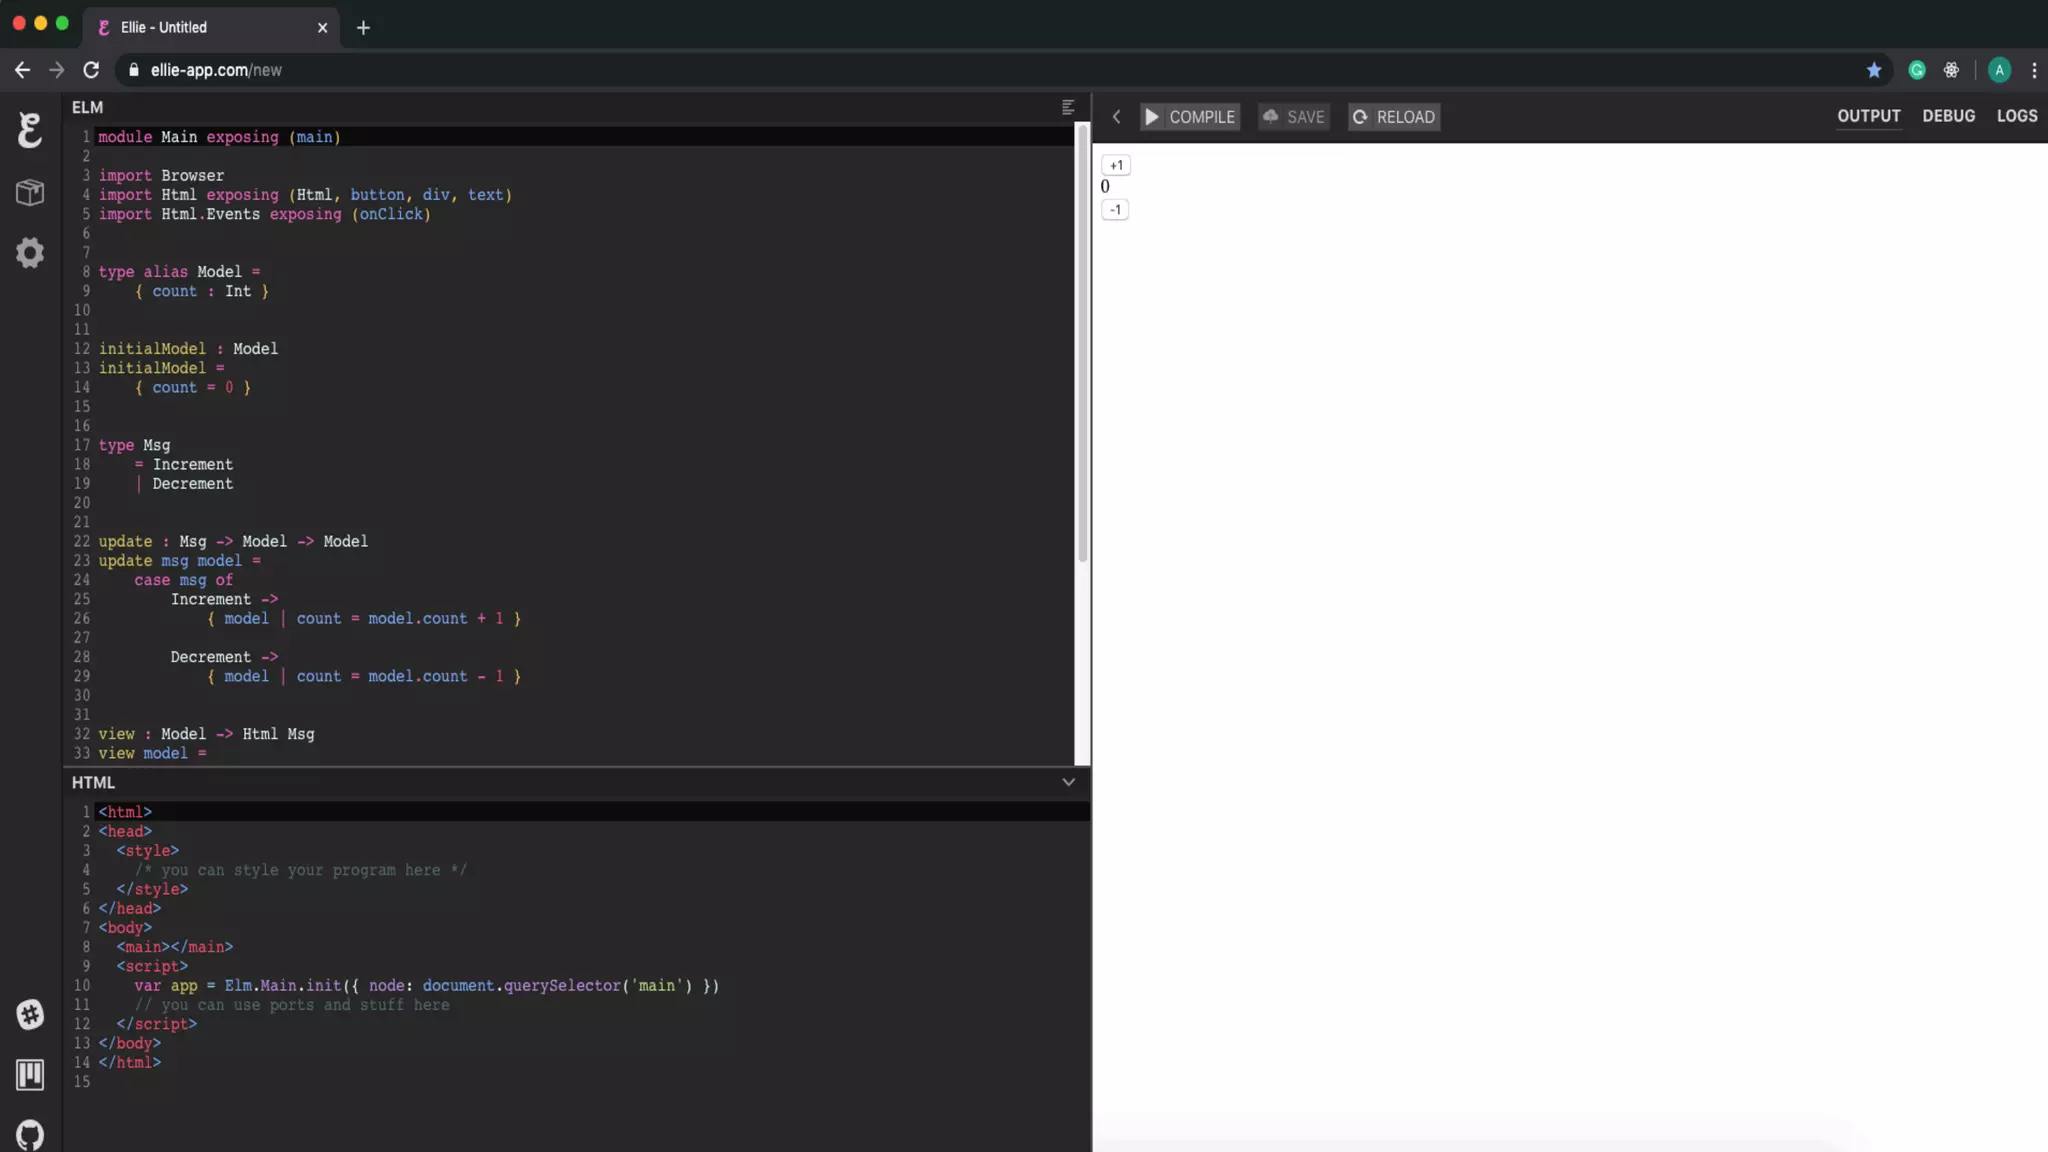Open settings gear in left sidebar
The image size is (2048, 1152).
tap(30, 252)
